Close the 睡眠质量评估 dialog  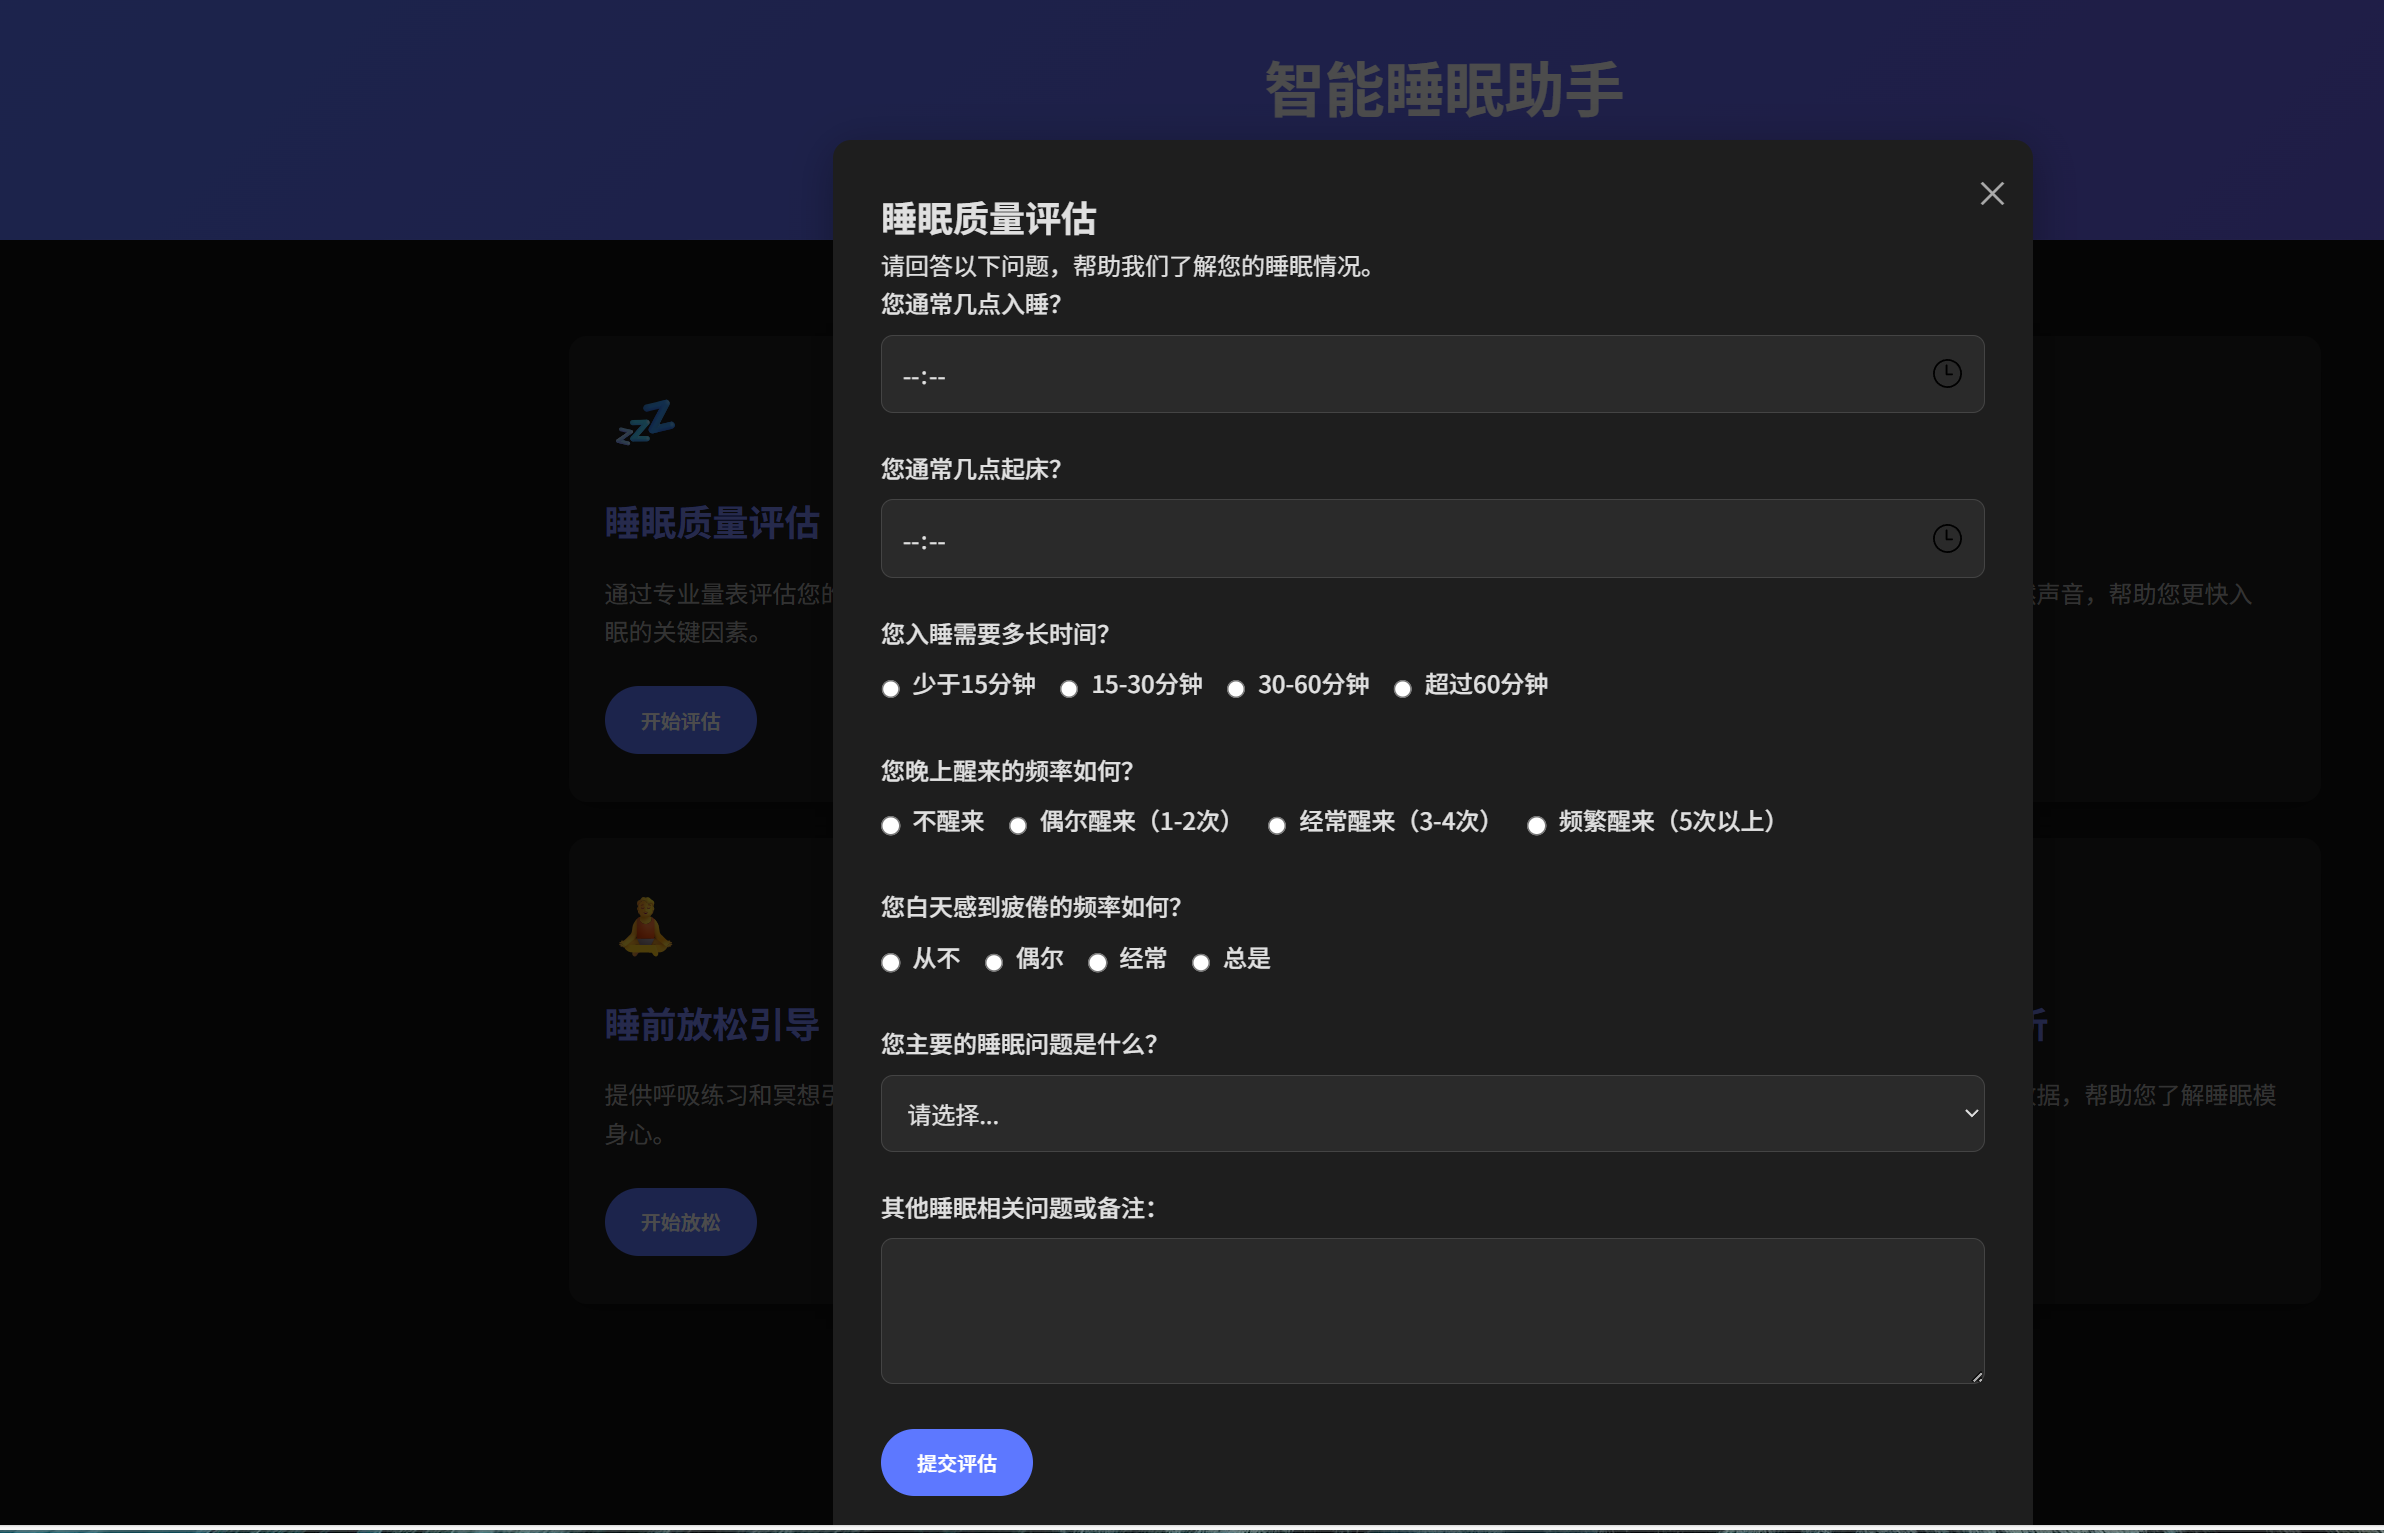click(x=1991, y=193)
